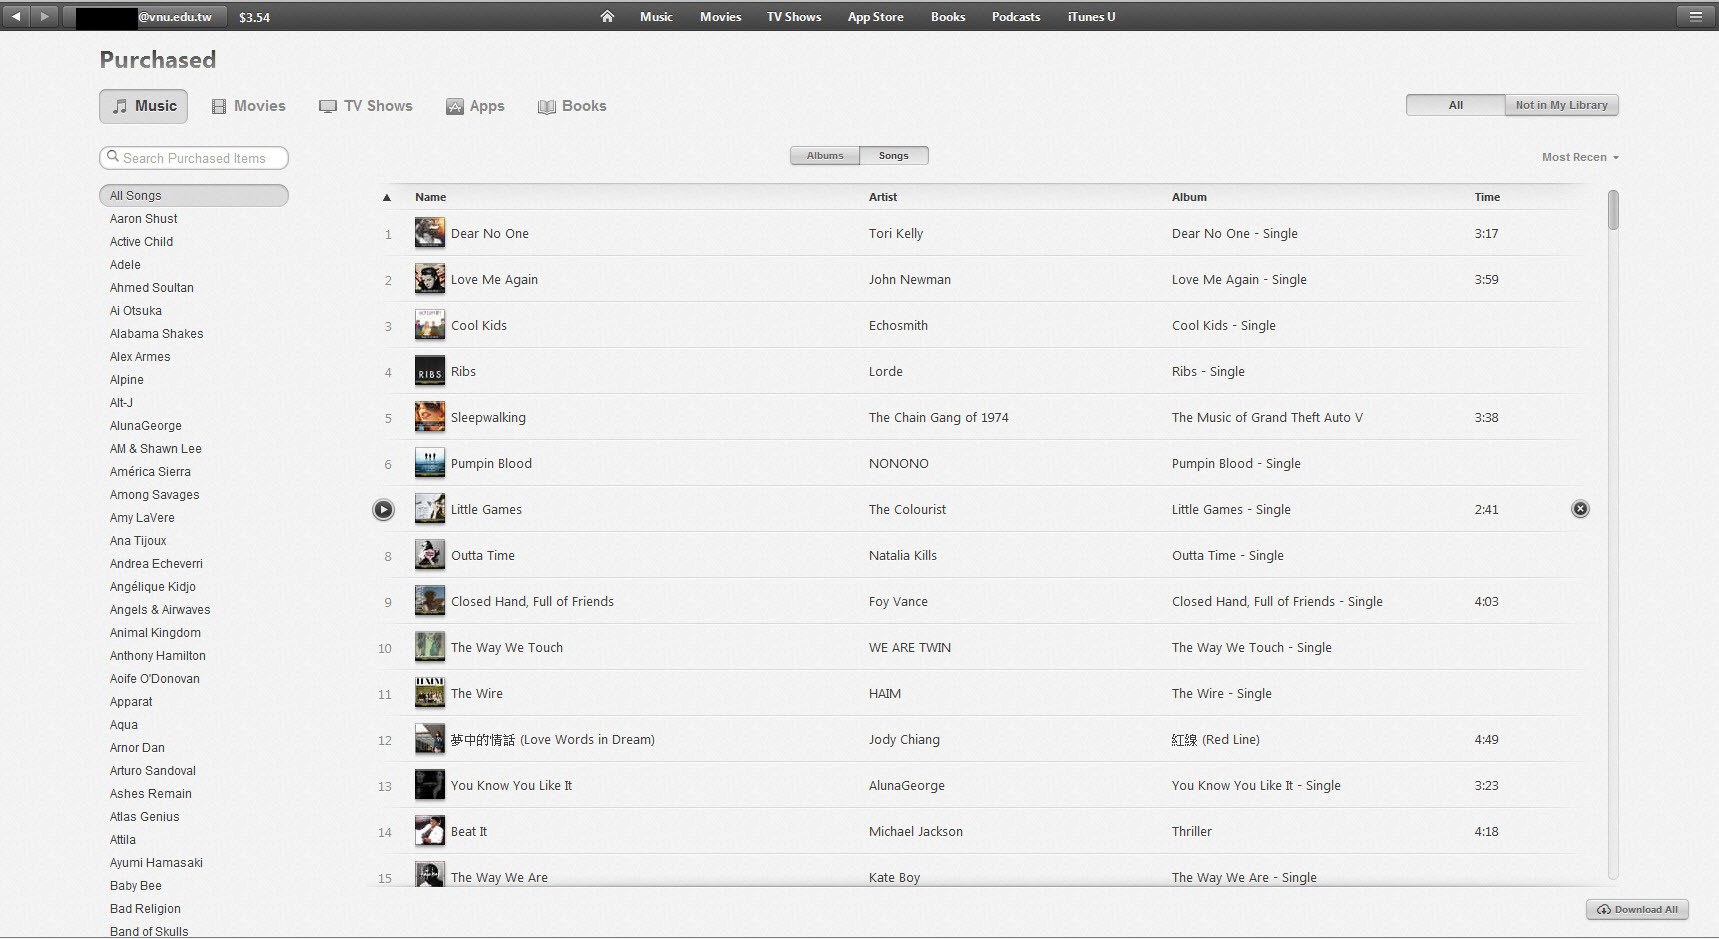This screenshot has height=939, width=1719.
Task: Switch to the Music purchased tab
Action: click(x=144, y=106)
